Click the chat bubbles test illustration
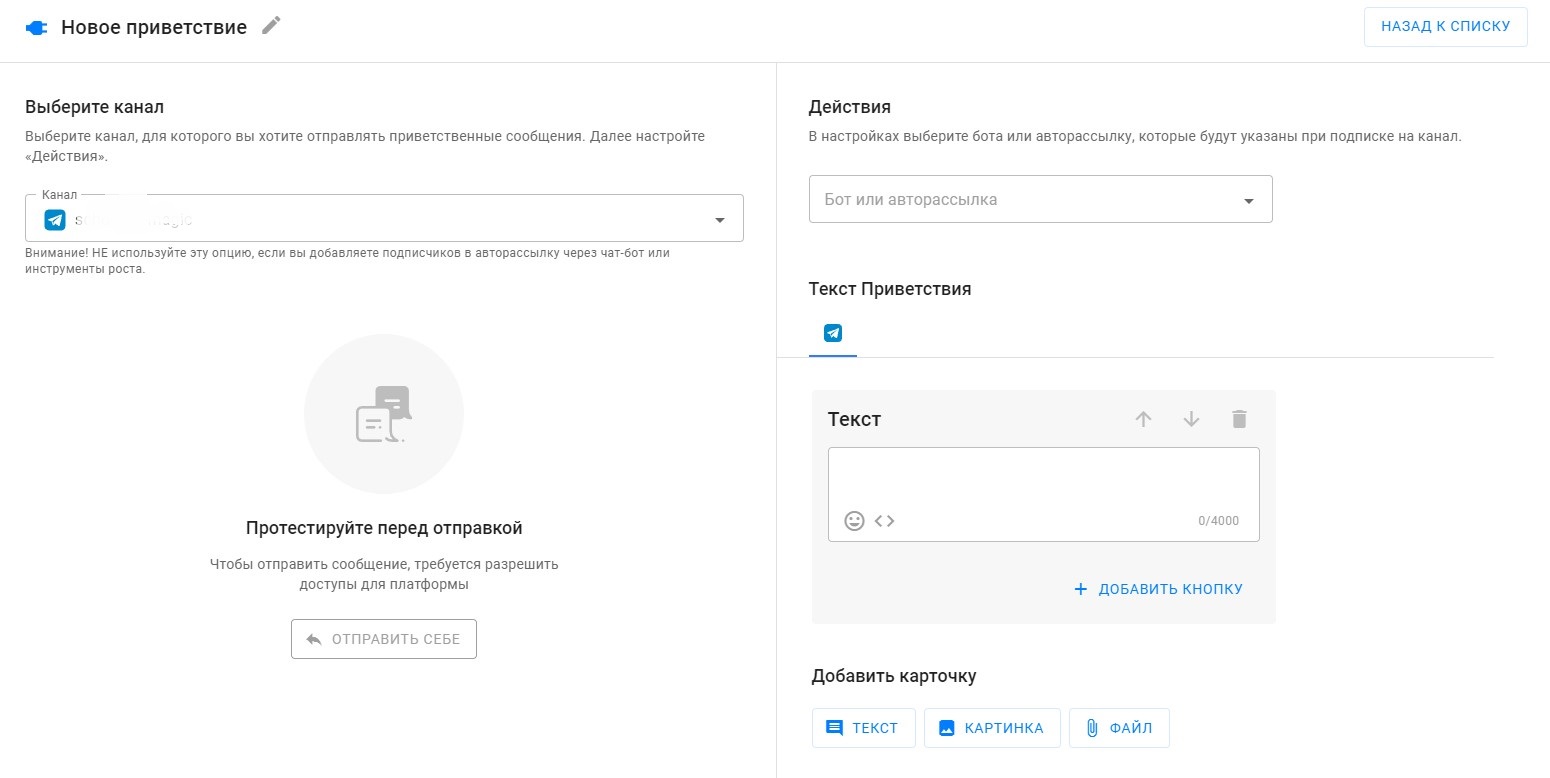 click(x=384, y=414)
